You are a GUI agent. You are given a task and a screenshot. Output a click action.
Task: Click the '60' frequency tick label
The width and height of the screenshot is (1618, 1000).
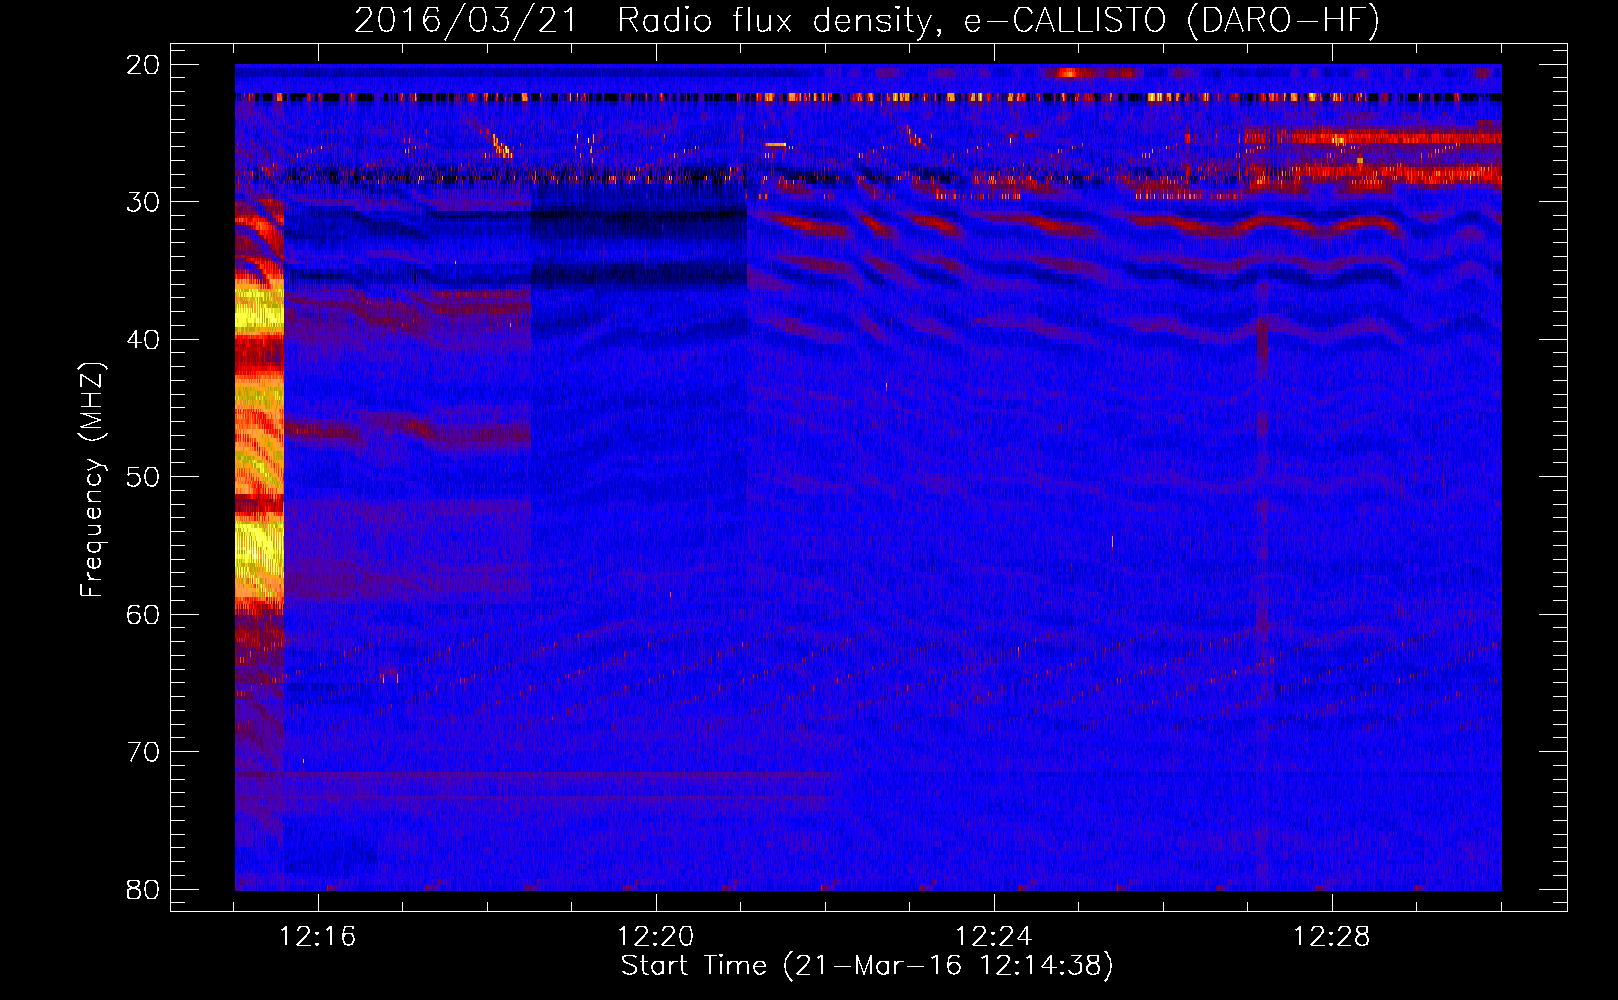[143, 615]
